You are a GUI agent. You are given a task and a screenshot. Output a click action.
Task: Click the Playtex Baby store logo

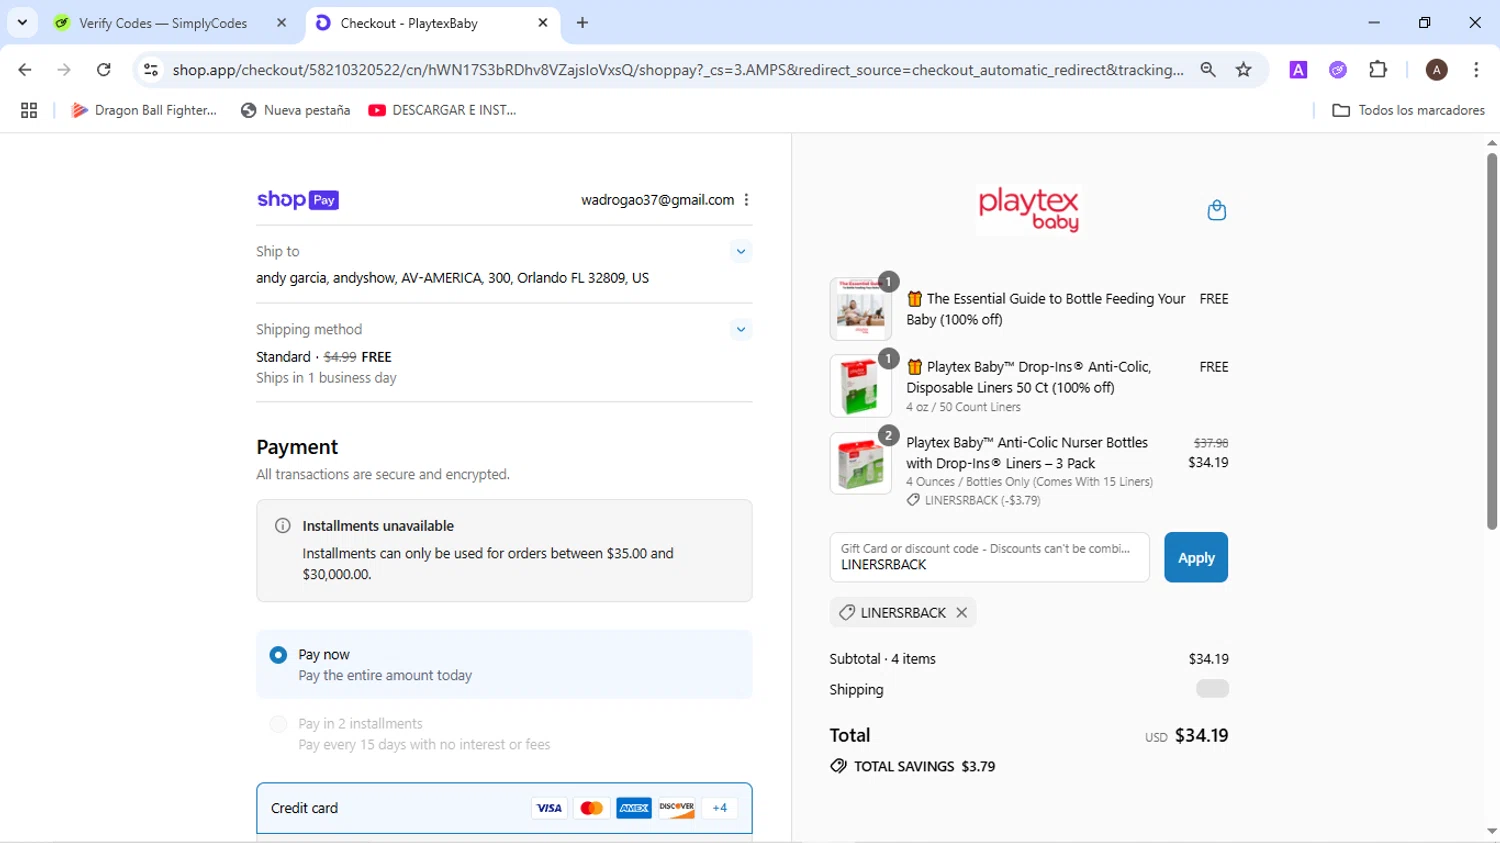pyautogui.click(x=1029, y=209)
